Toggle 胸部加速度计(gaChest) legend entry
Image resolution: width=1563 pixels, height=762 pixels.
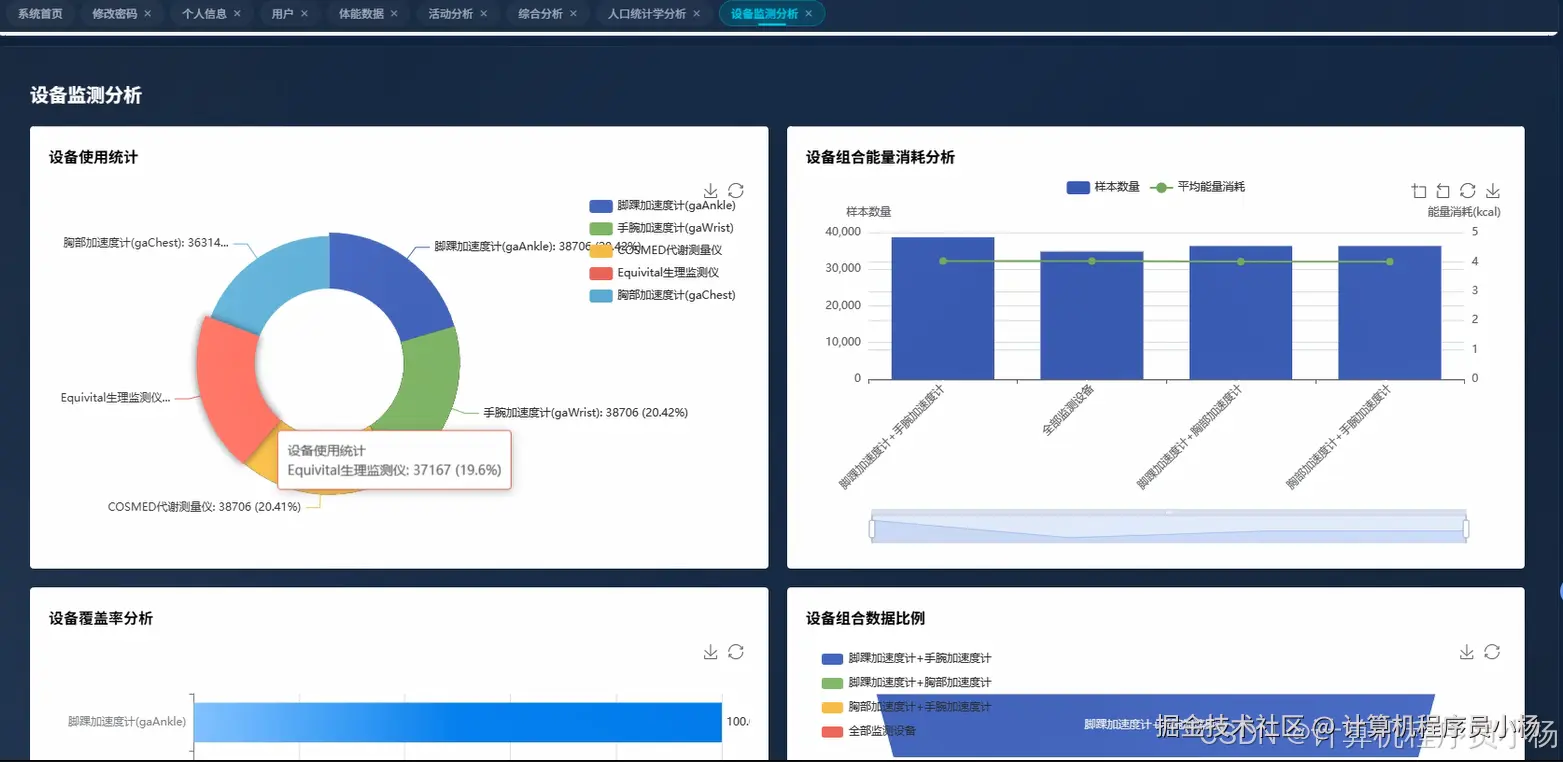coord(662,295)
